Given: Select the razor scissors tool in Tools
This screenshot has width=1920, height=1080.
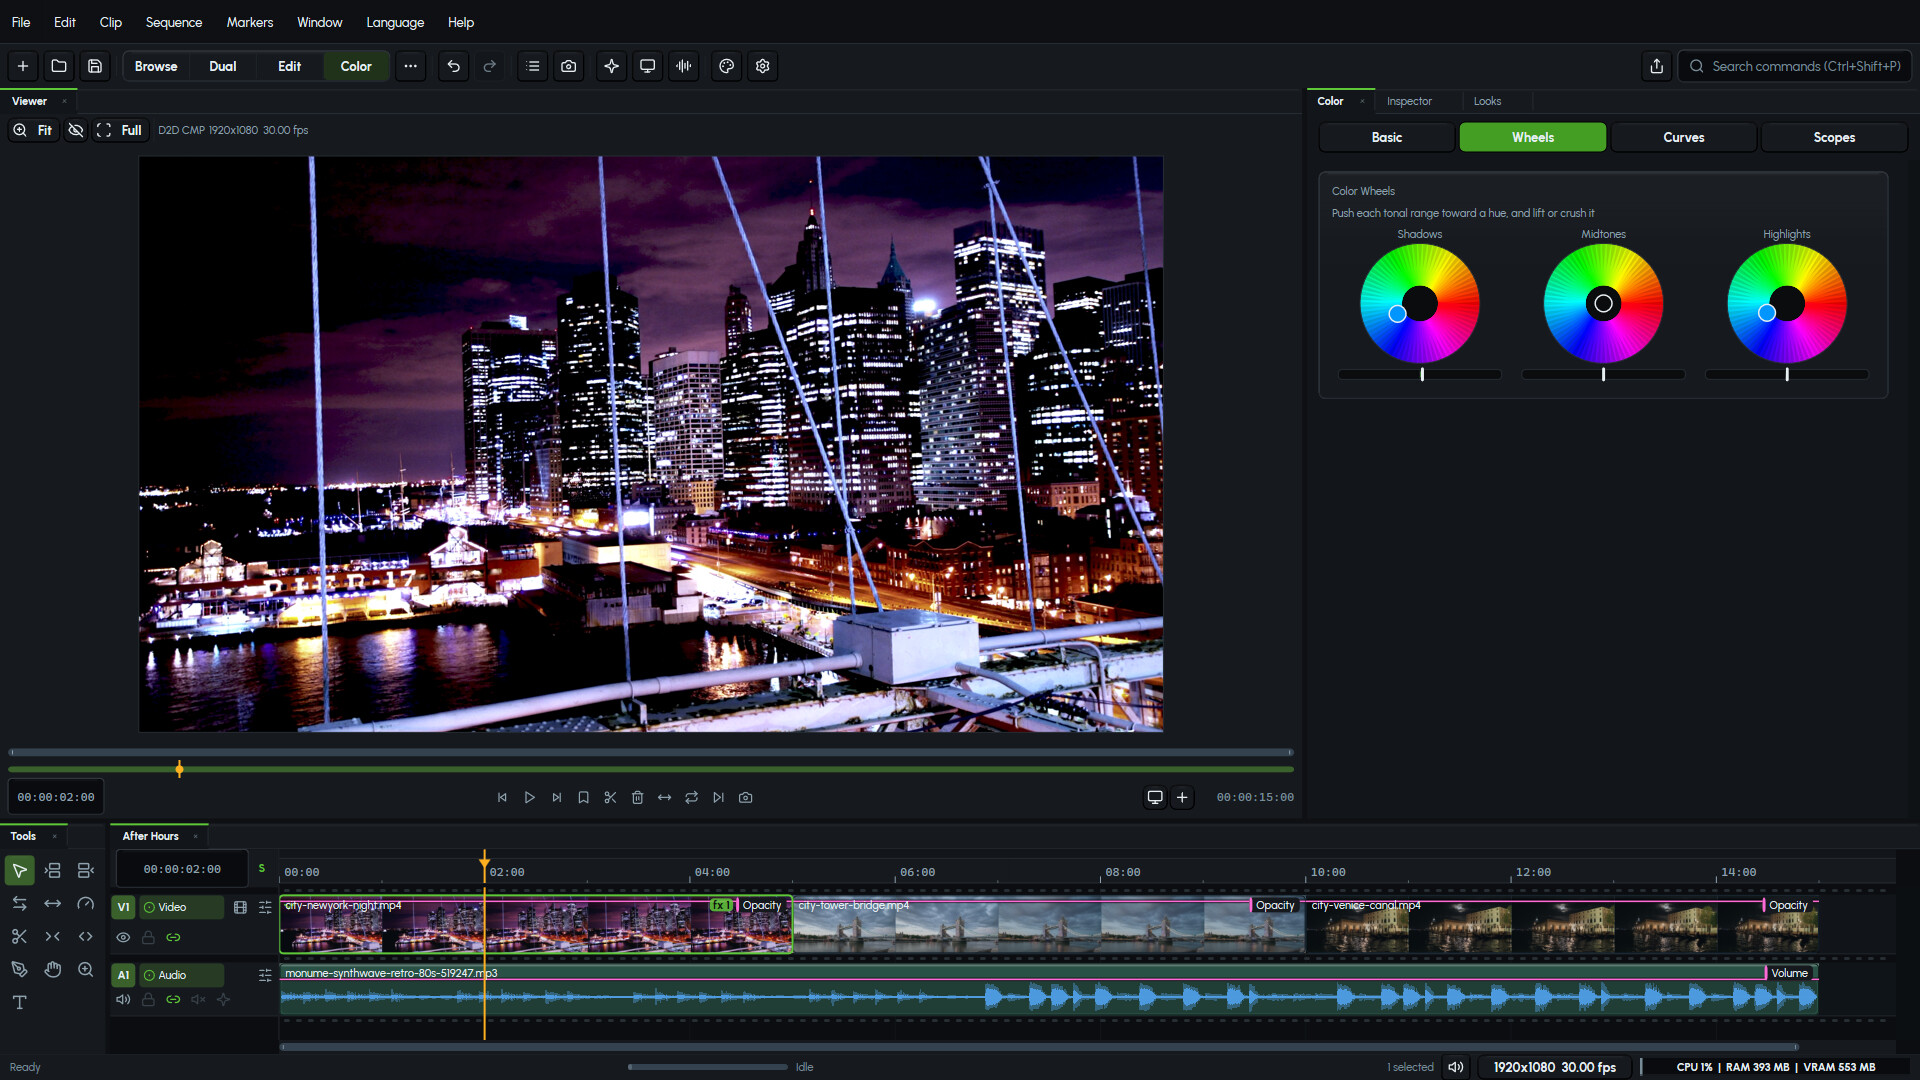Looking at the screenshot, I should click(19, 937).
